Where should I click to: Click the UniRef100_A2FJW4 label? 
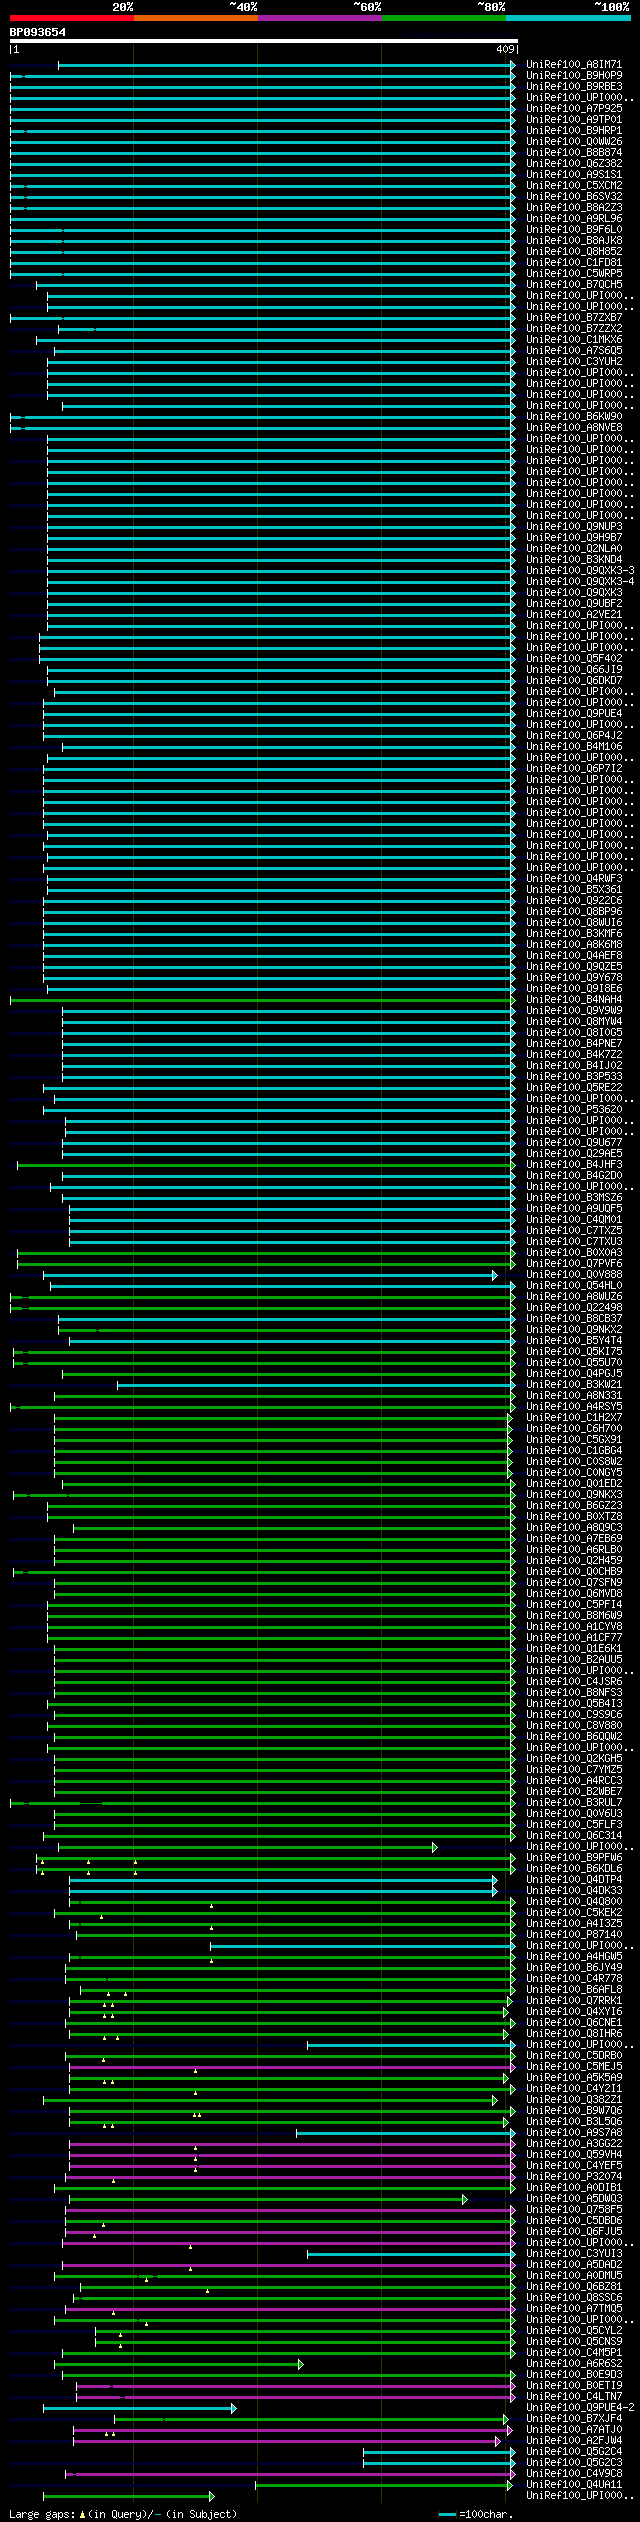pos(574,2440)
